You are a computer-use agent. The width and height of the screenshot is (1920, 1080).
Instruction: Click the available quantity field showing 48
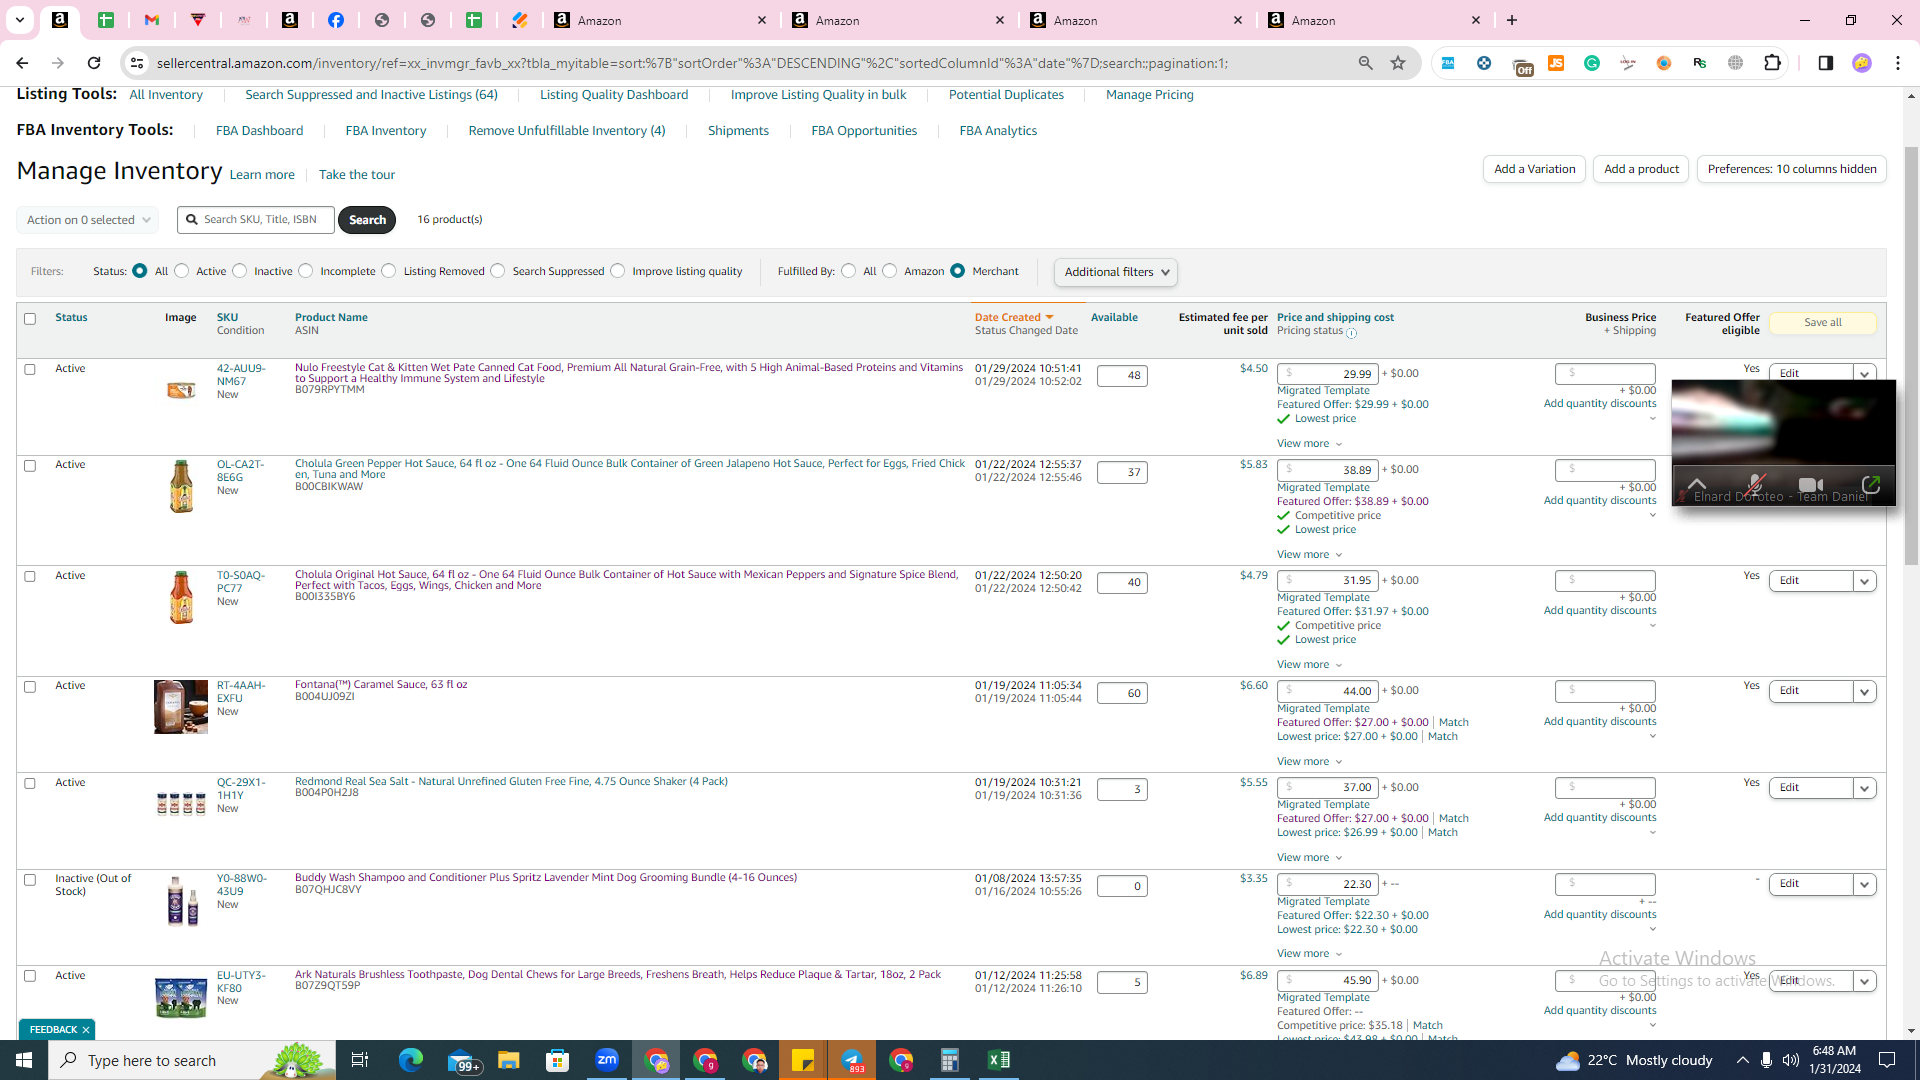point(1122,376)
